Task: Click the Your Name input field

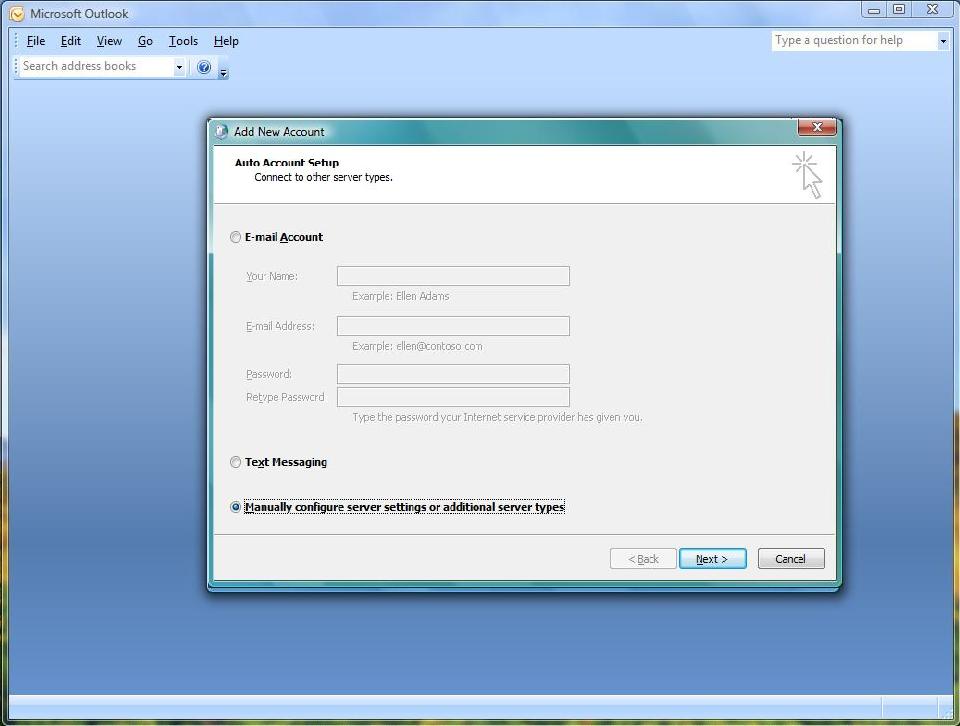Action: tap(453, 276)
